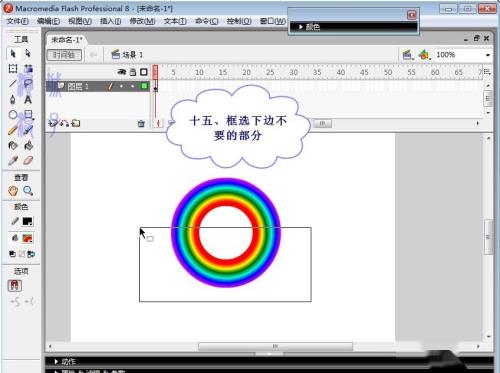Click the Timeline toggle button
Image resolution: width=500 pixels, height=373 pixels.
(64, 55)
